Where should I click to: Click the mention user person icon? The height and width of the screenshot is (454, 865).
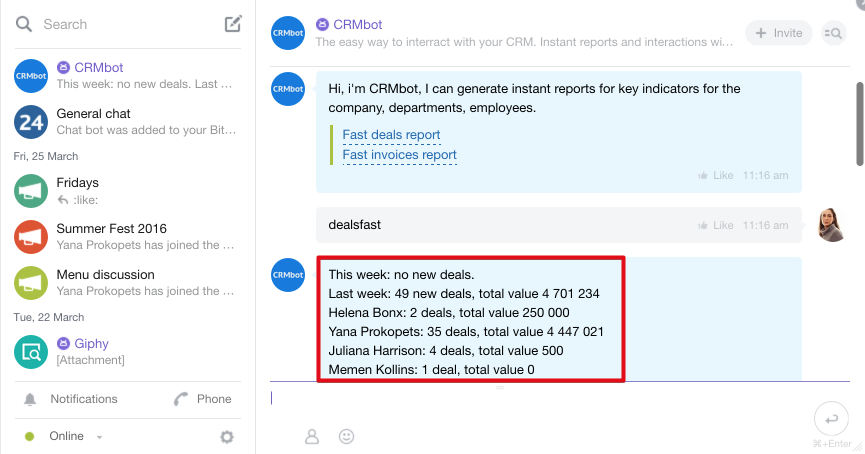coord(312,436)
